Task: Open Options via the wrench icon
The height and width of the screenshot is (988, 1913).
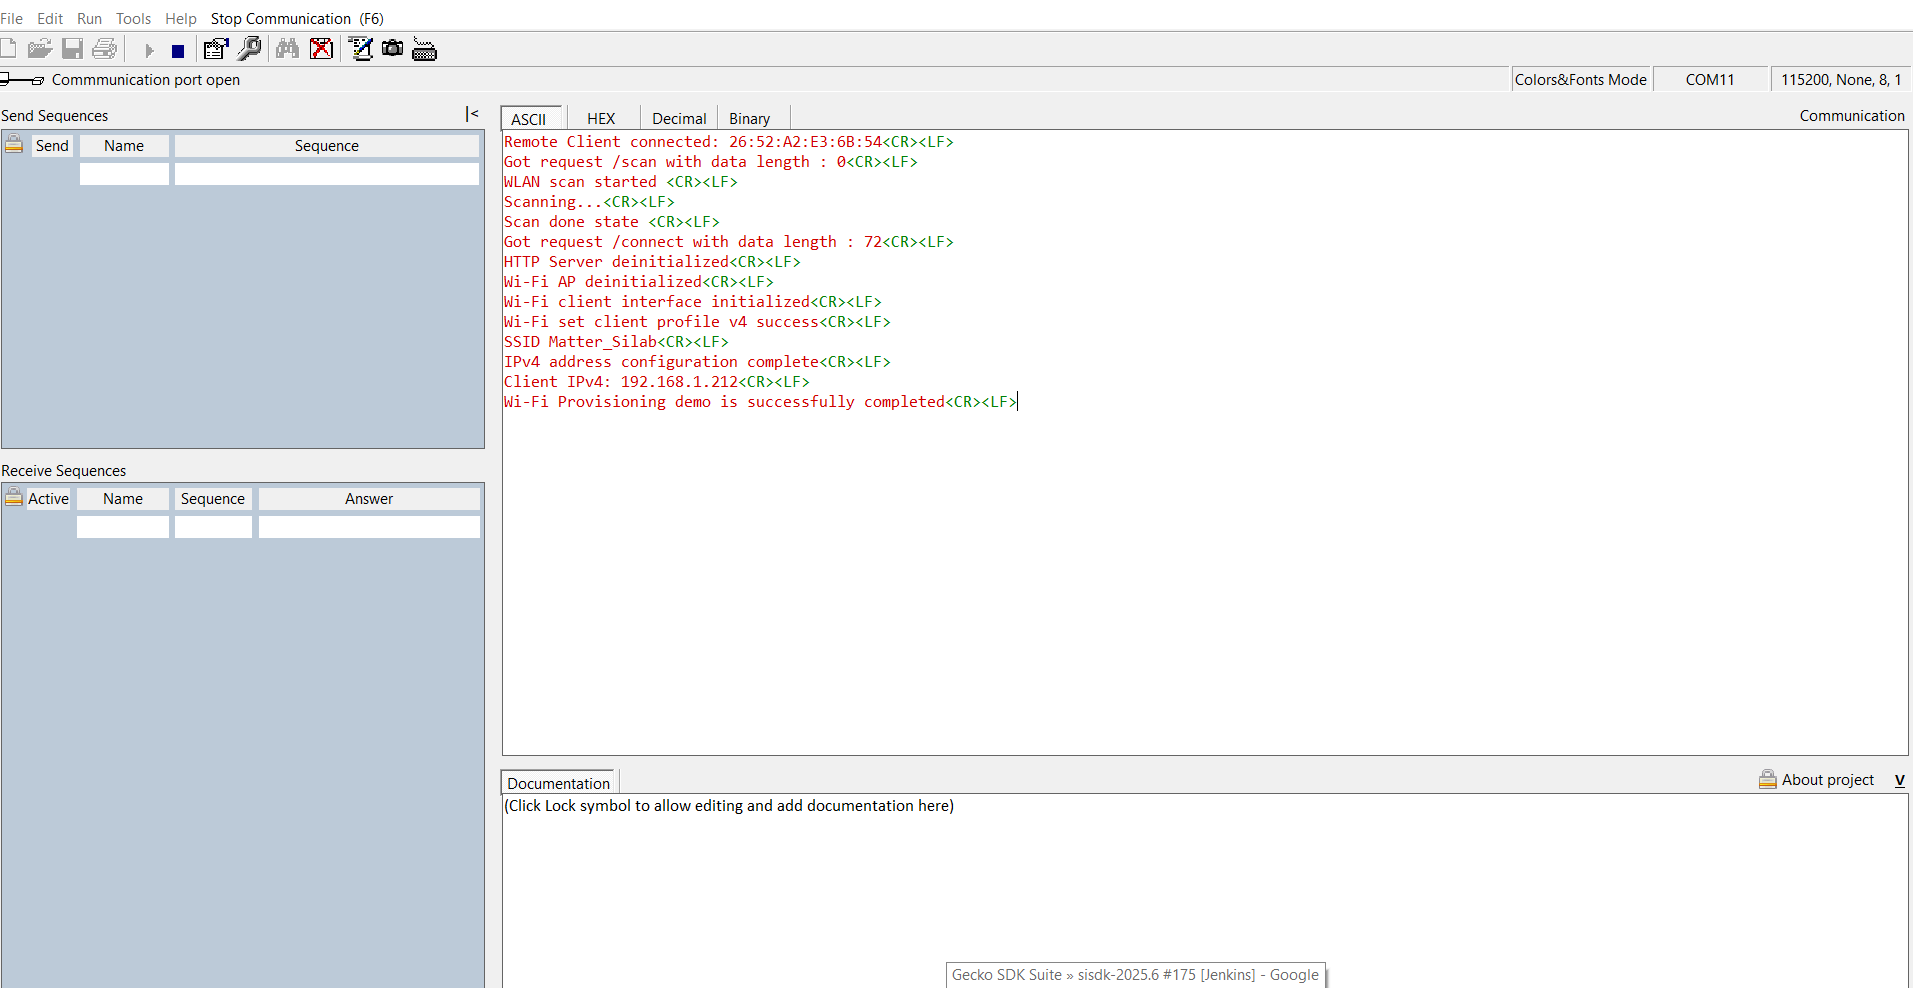Action: (x=250, y=49)
